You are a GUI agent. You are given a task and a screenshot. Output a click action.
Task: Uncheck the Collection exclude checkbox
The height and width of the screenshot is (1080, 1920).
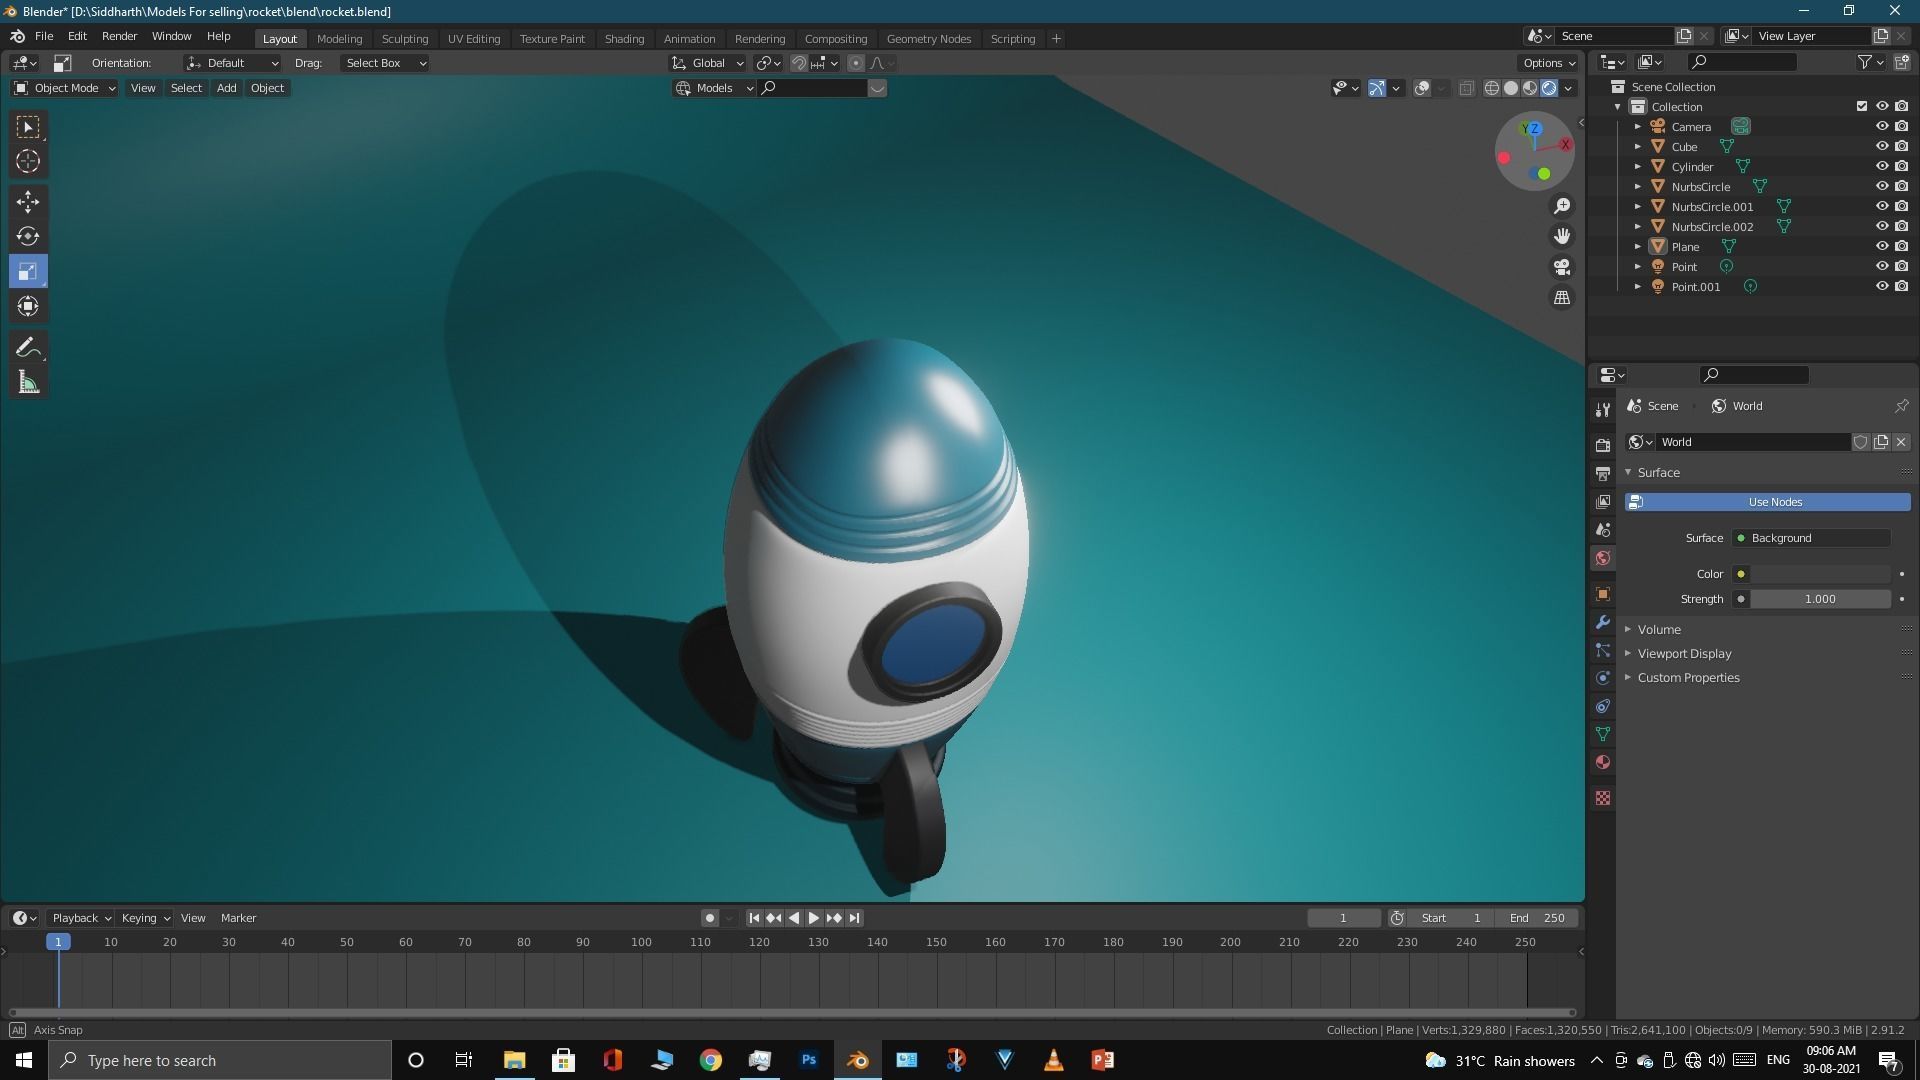coord(1861,106)
